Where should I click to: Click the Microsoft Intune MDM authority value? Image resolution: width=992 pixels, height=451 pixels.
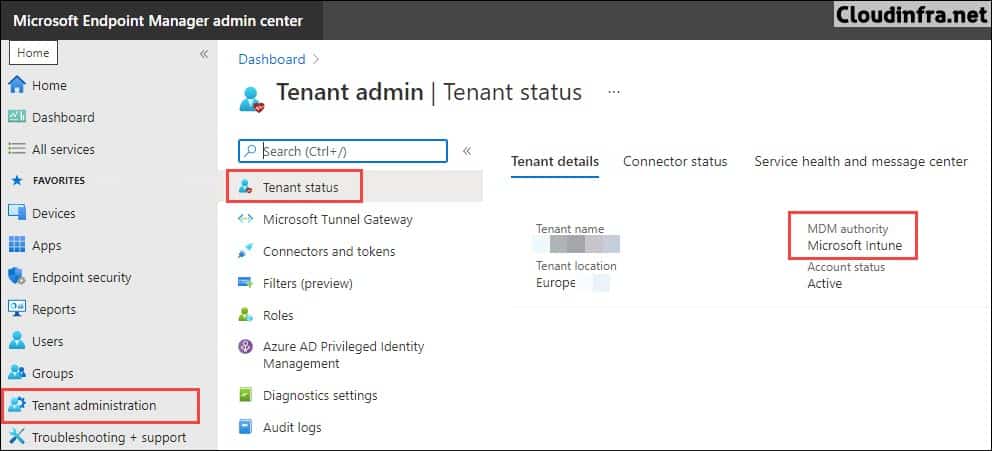[x=855, y=245]
